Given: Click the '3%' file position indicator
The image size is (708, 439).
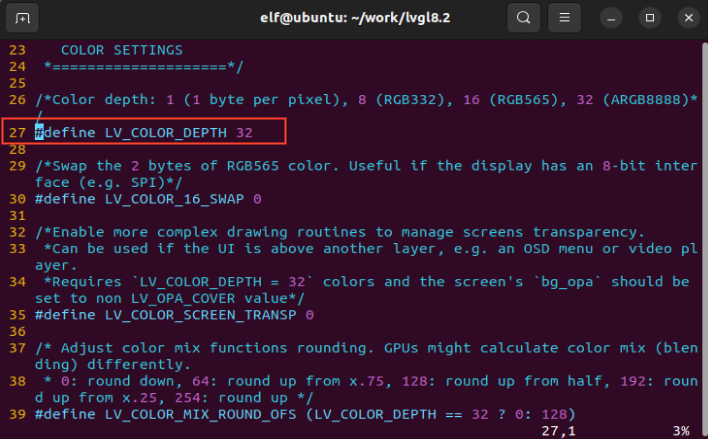Looking at the screenshot, I should point(681,431).
